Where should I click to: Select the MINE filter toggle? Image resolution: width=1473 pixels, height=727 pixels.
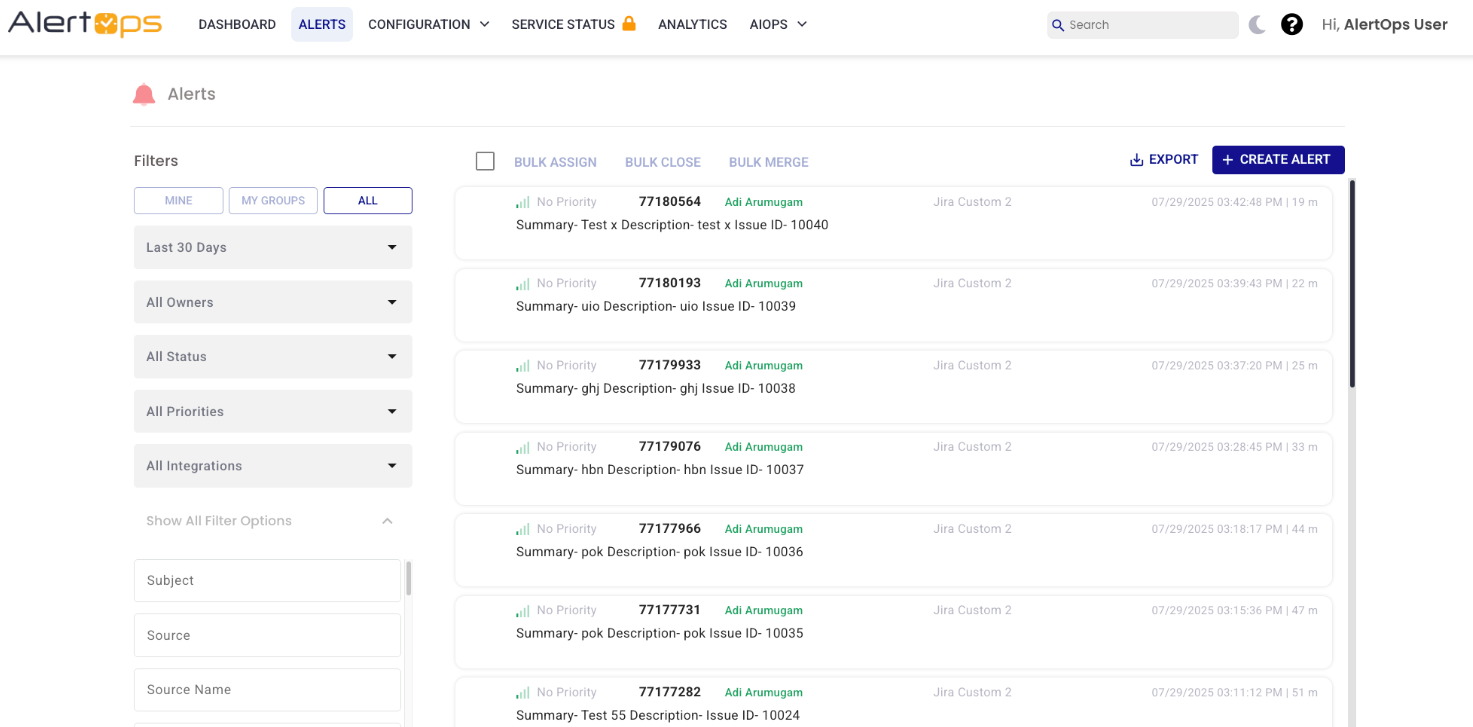(x=179, y=200)
